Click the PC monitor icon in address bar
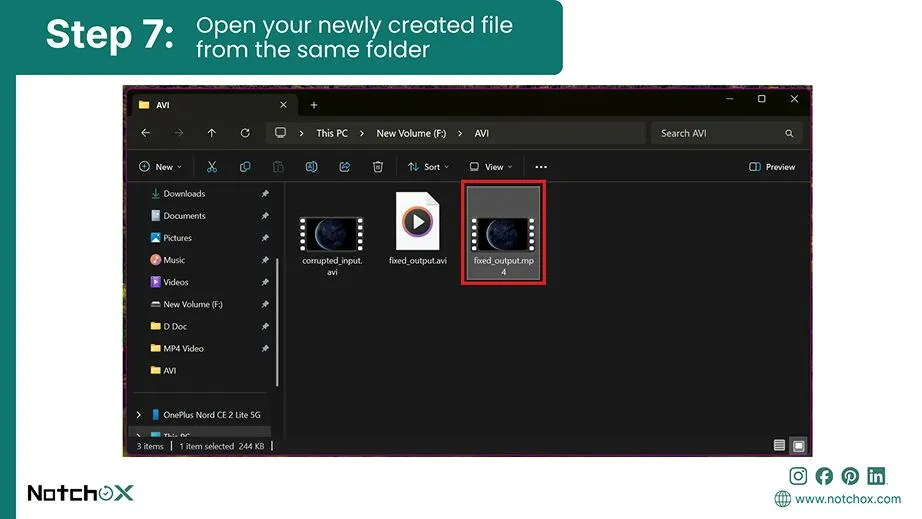 tap(280, 133)
